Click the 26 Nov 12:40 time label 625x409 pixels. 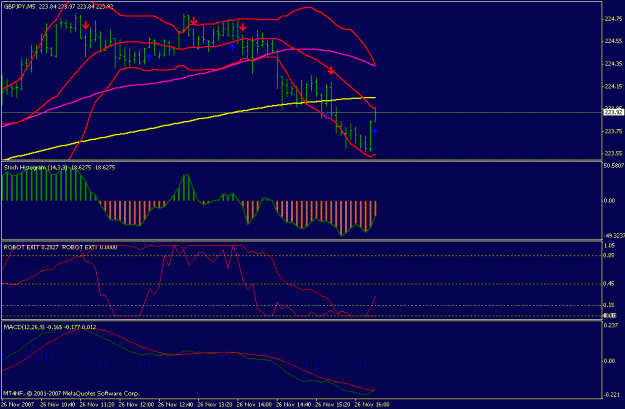tap(175, 404)
